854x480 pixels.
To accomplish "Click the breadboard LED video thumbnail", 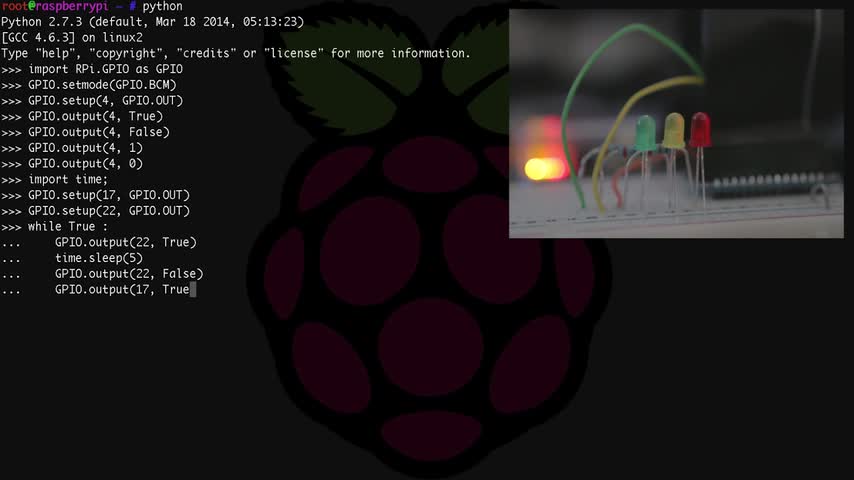I will [x=676, y=123].
